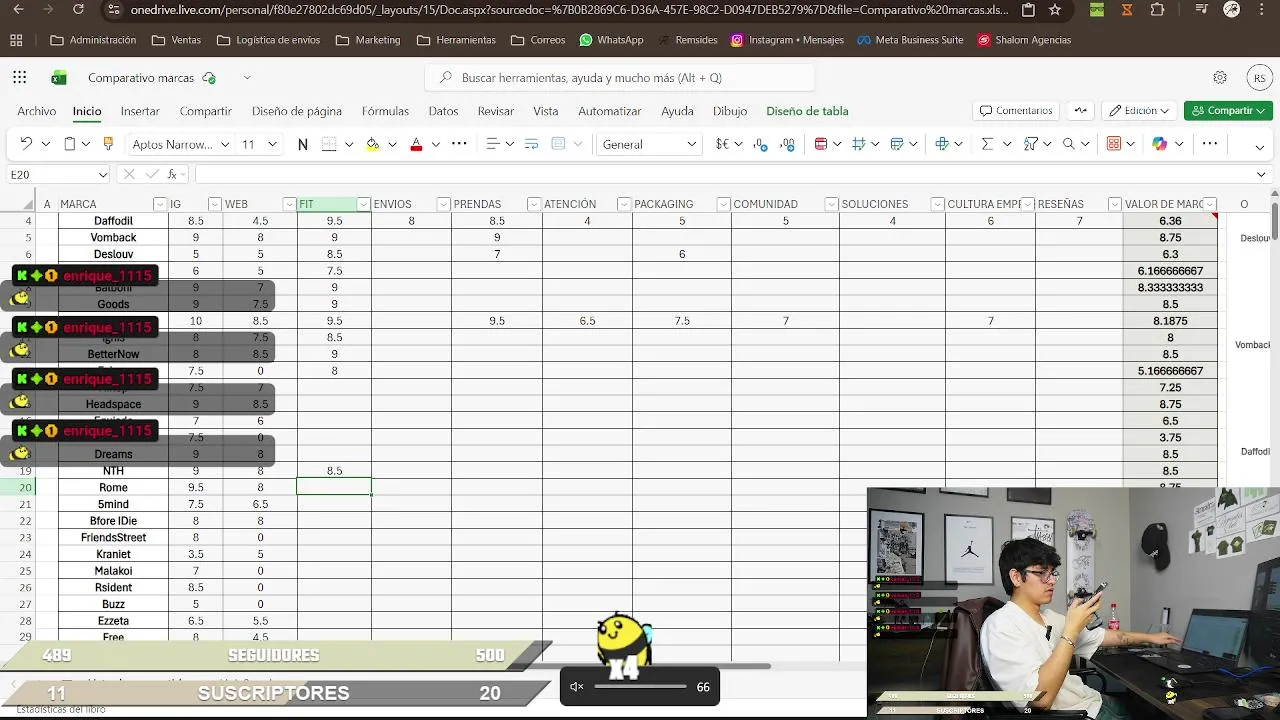Open the MARCA column filter dropdown
The width and height of the screenshot is (1280, 720).
coord(160,204)
